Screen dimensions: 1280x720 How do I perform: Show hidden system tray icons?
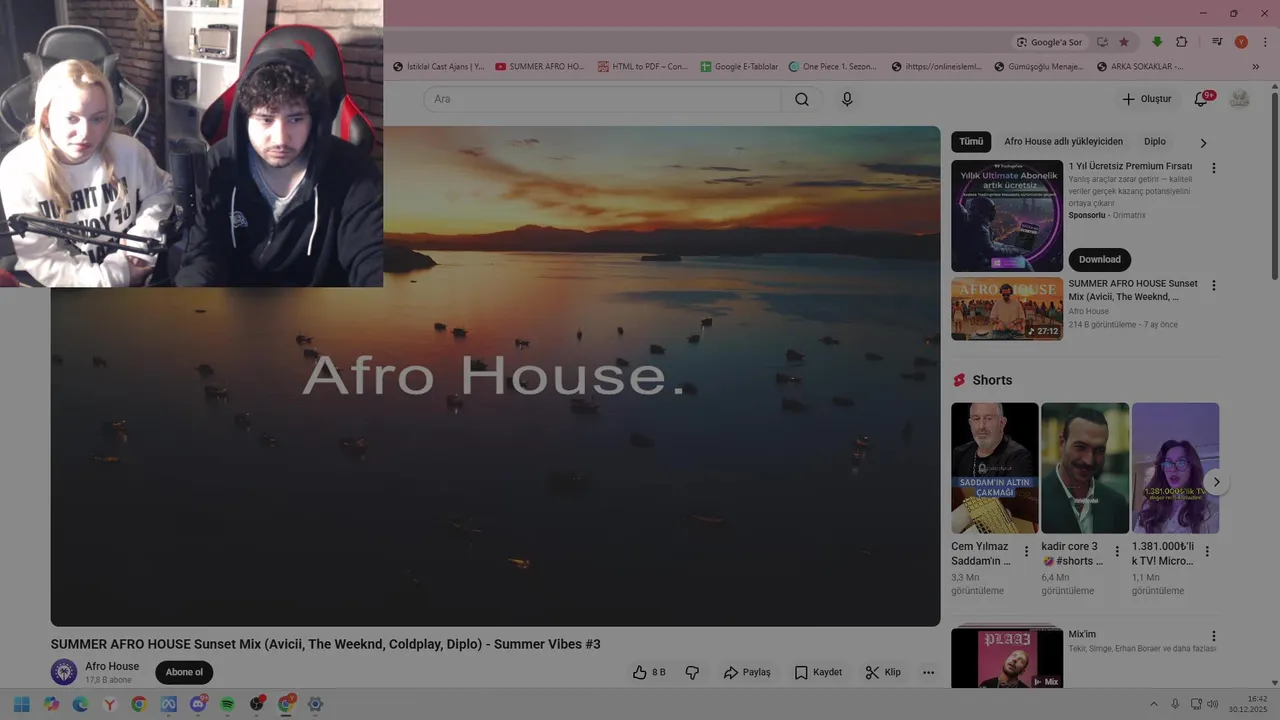[1153, 704]
